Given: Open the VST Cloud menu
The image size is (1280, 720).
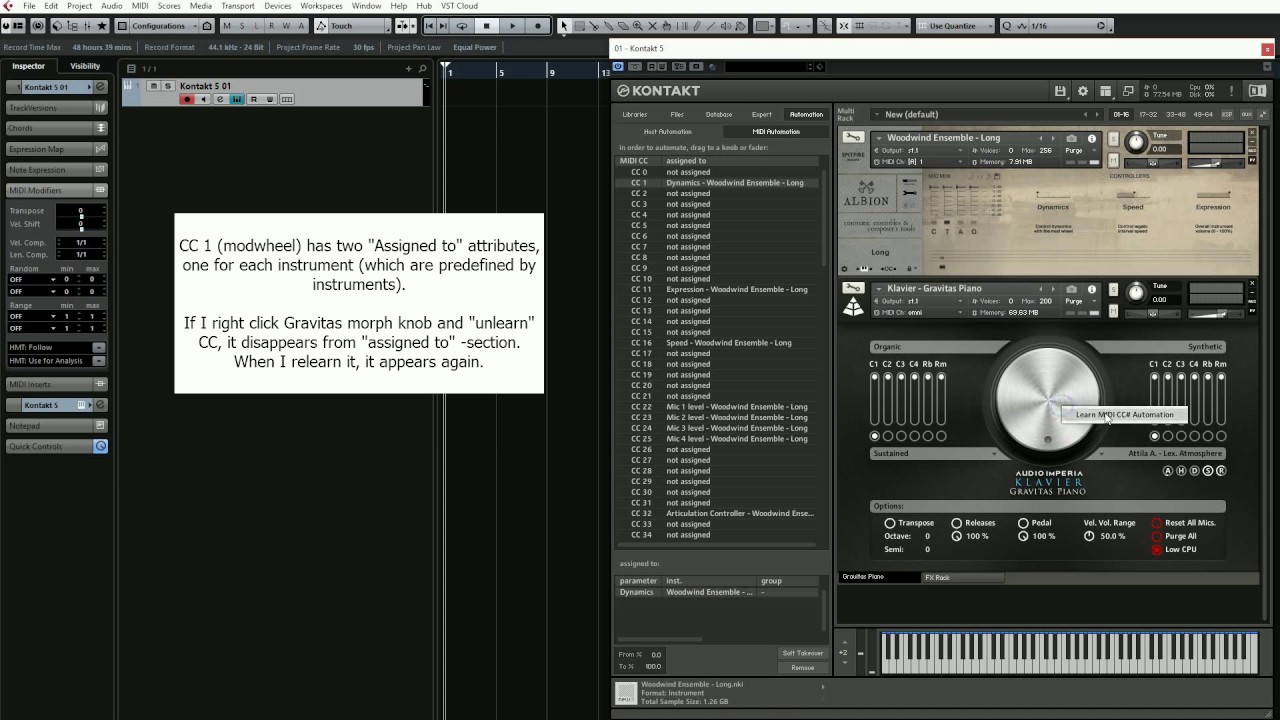Looking at the screenshot, I should point(460,6).
